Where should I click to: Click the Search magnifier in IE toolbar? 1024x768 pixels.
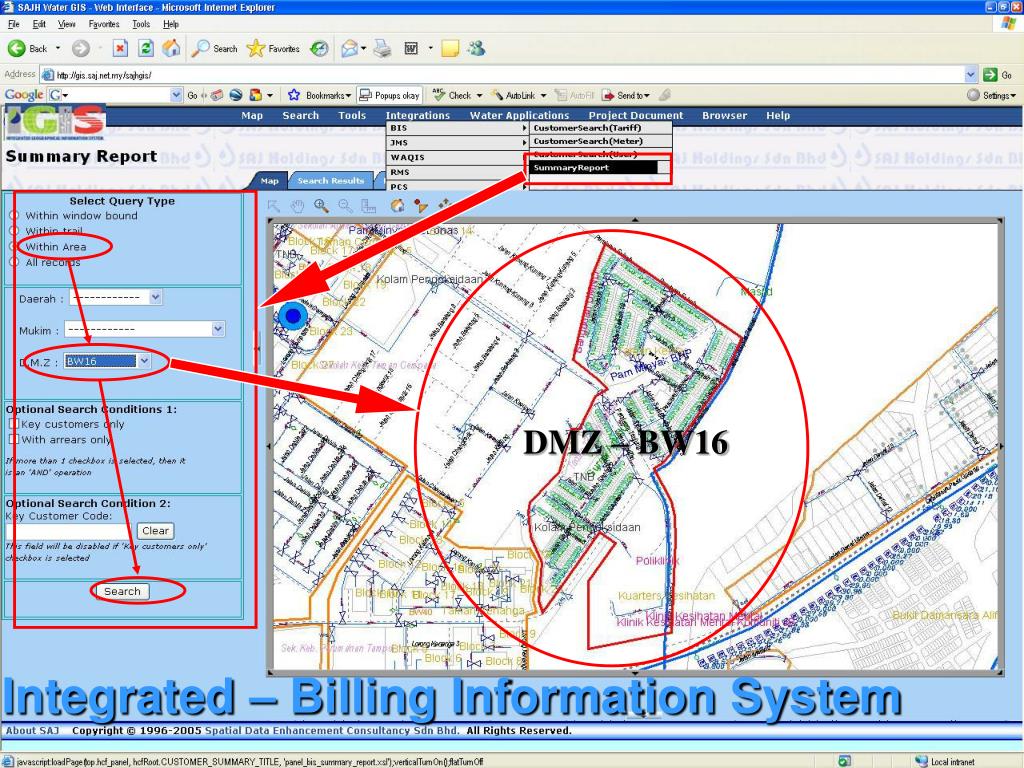click(x=214, y=48)
